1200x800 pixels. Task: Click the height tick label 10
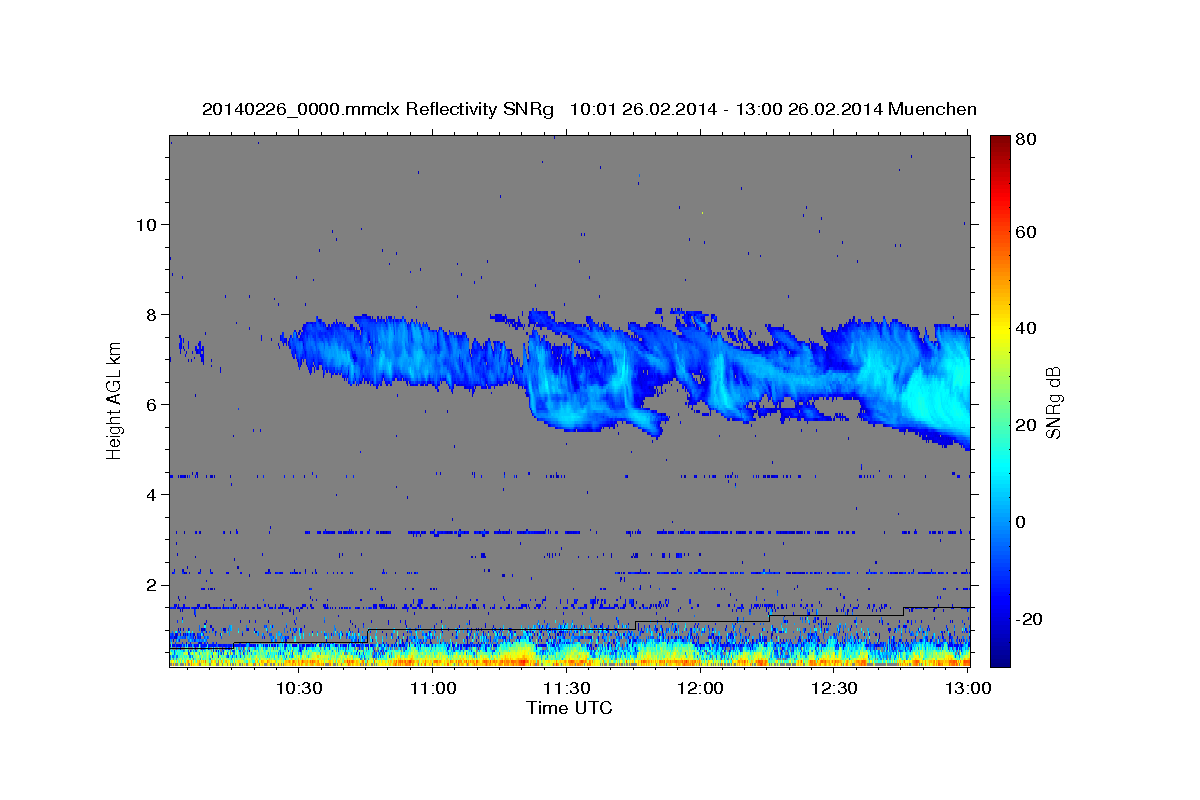[x=147, y=224]
